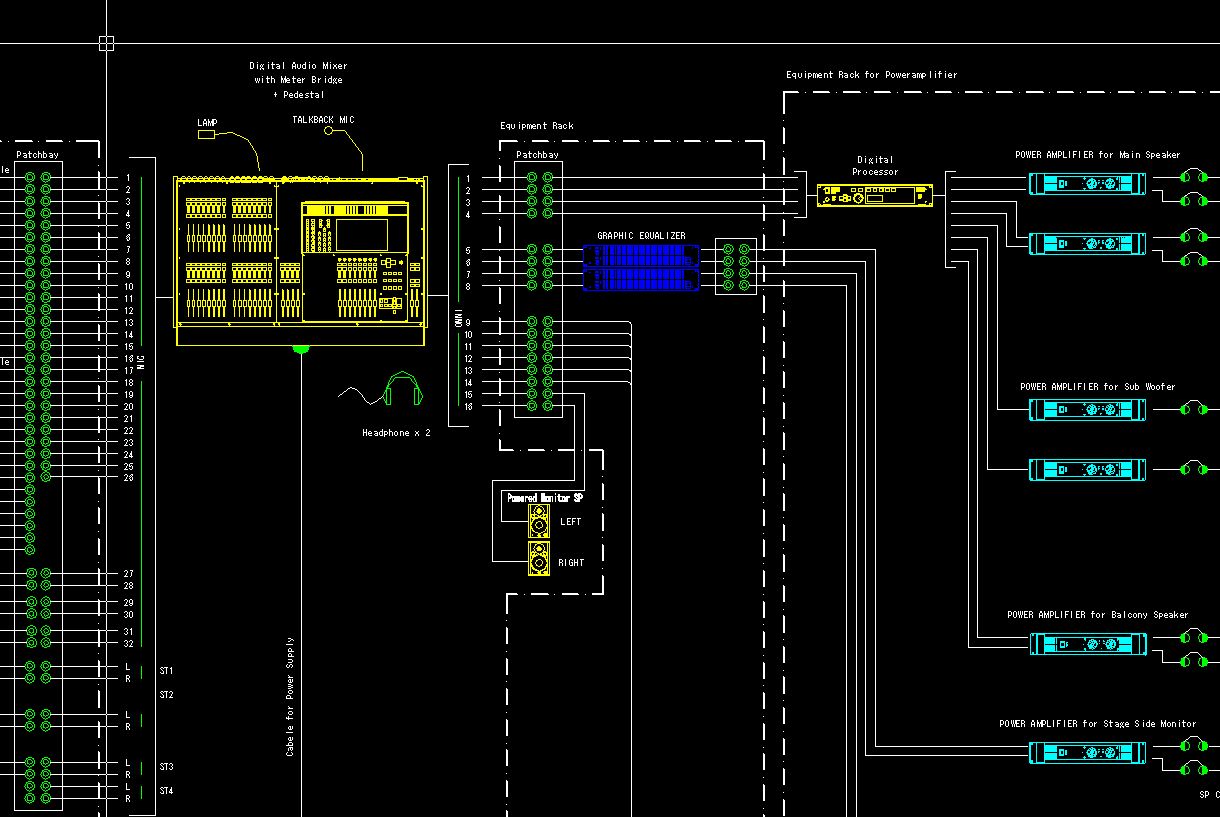This screenshot has height=817, width=1220.
Task: Click the "LAMP" text label
Action: (x=207, y=122)
